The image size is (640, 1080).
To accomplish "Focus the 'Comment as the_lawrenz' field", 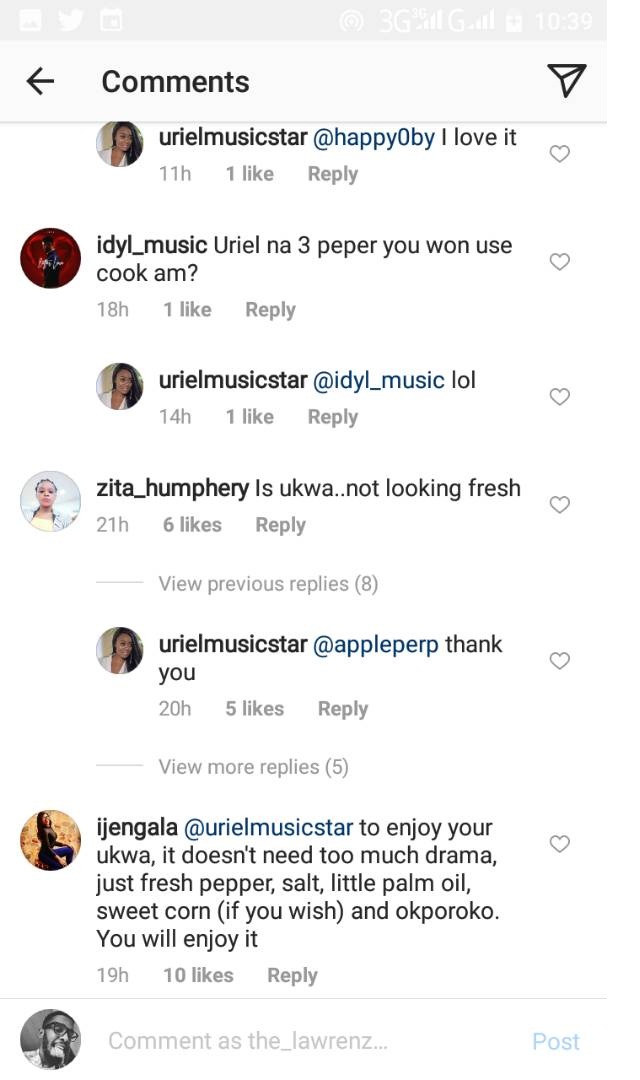I will pos(300,1041).
